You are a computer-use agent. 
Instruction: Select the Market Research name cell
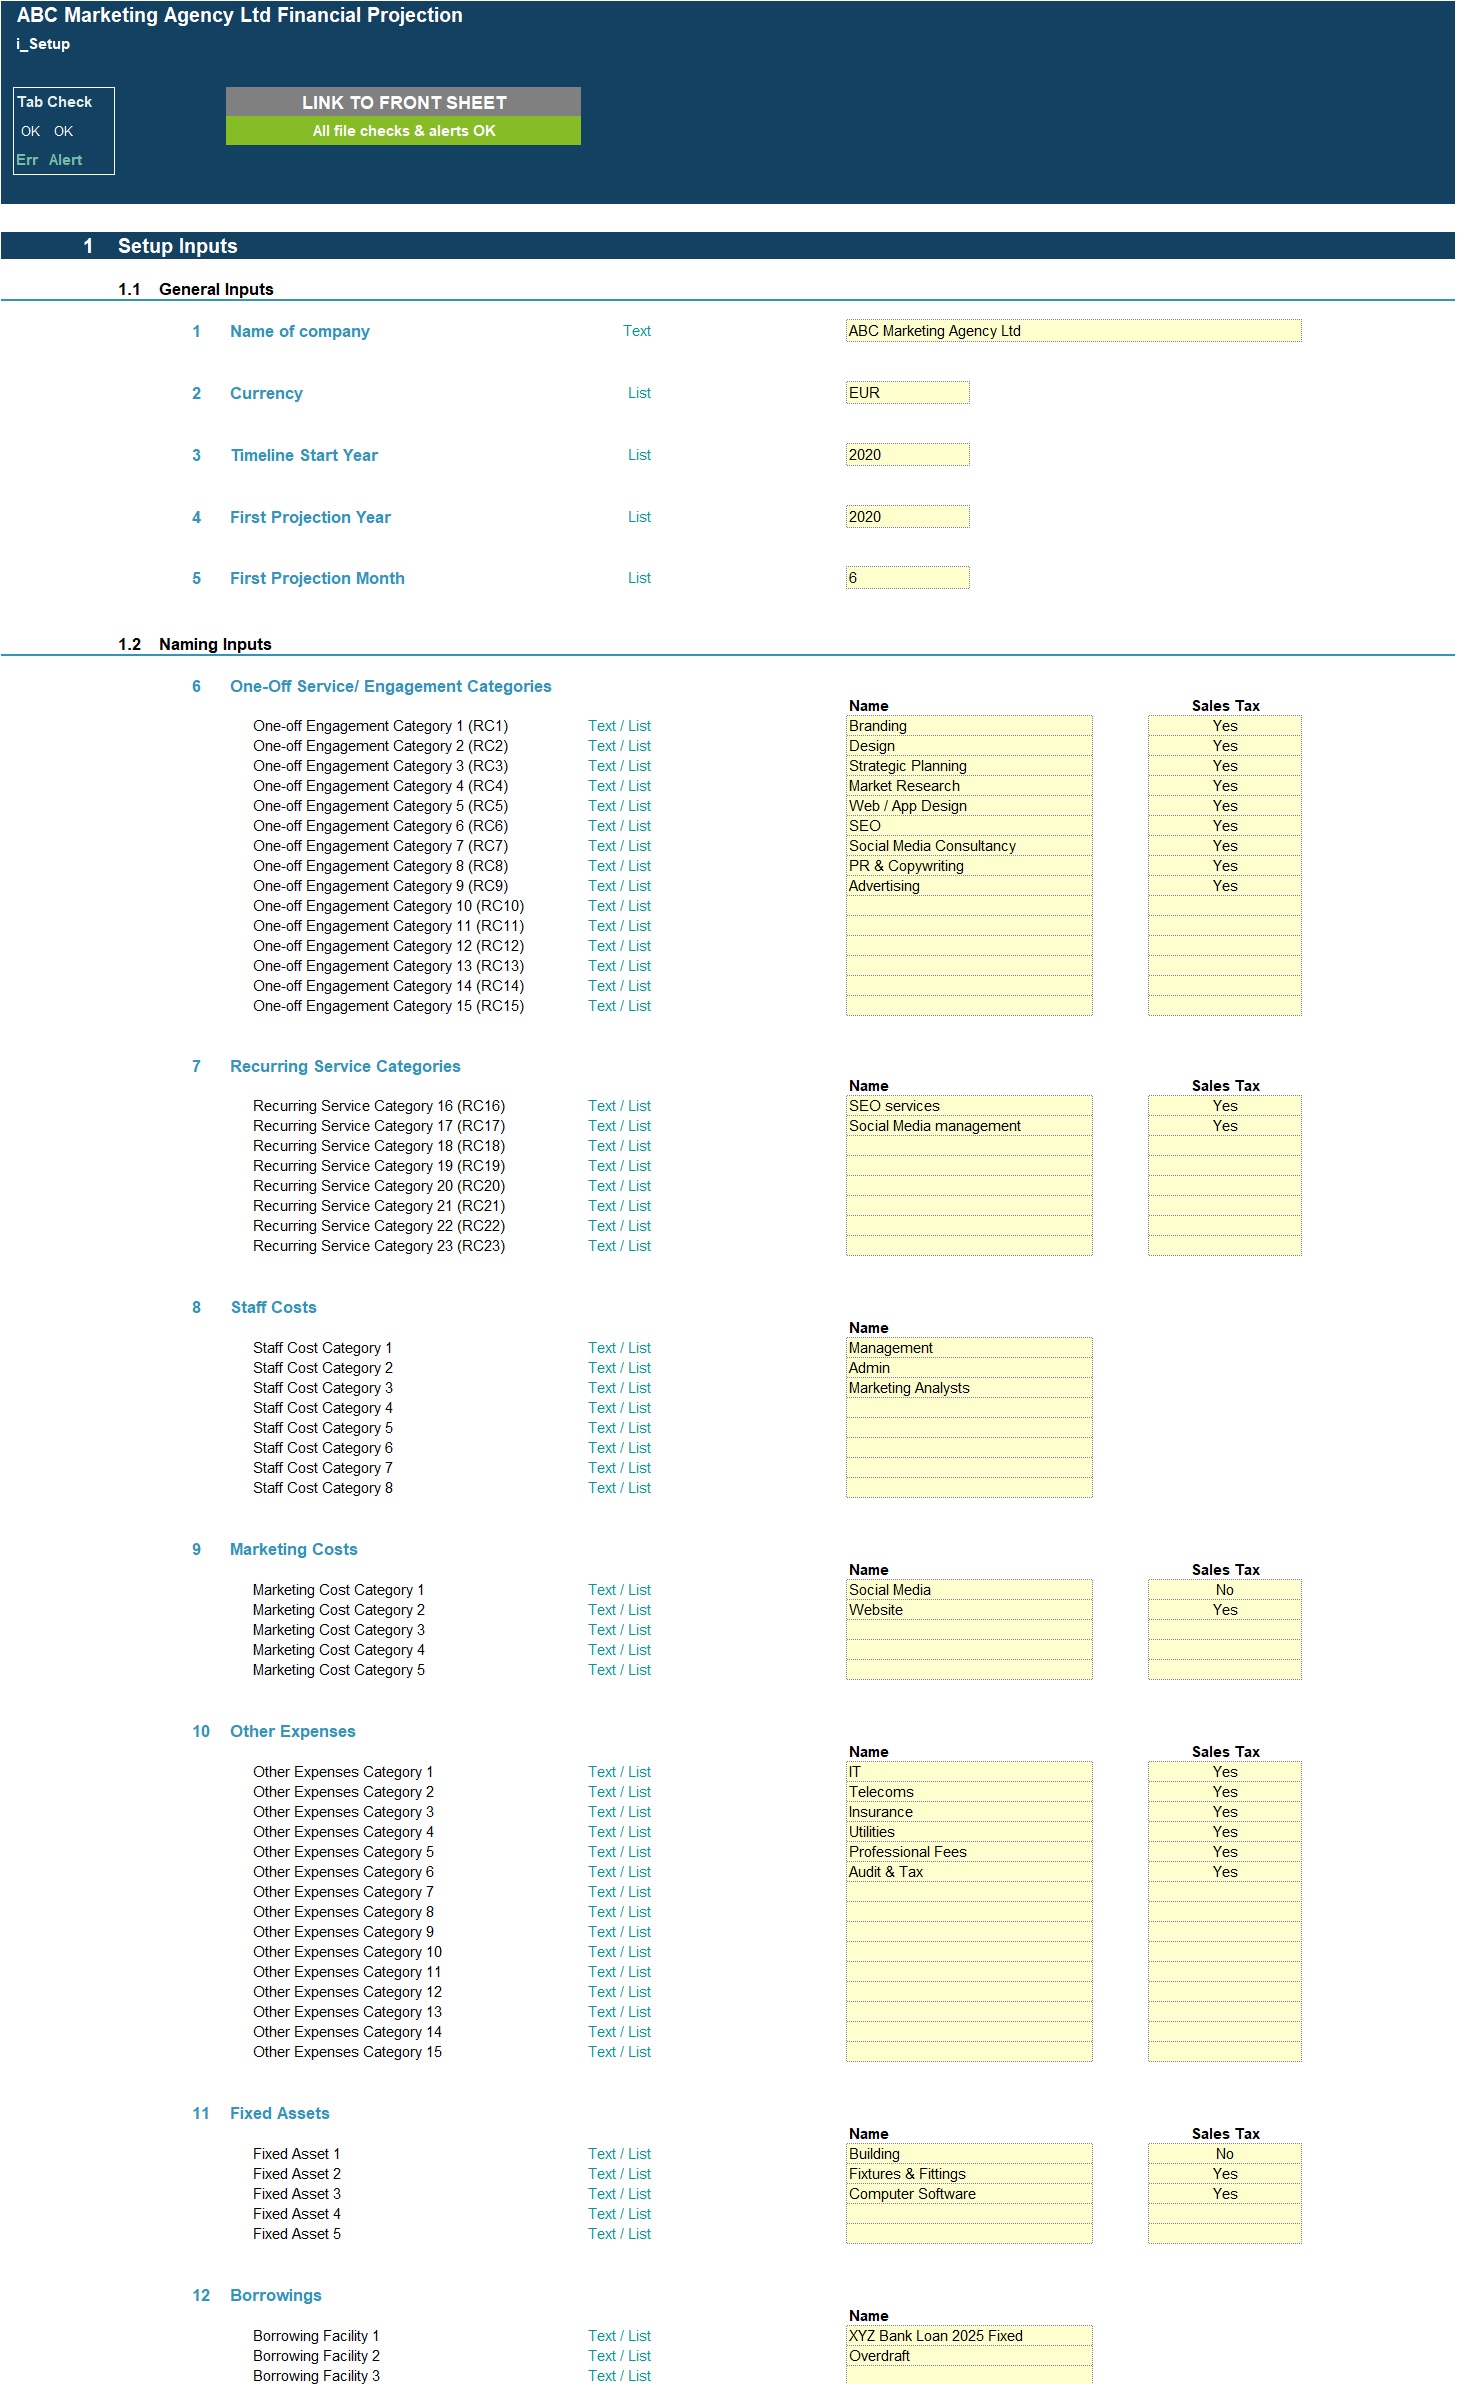click(x=969, y=786)
